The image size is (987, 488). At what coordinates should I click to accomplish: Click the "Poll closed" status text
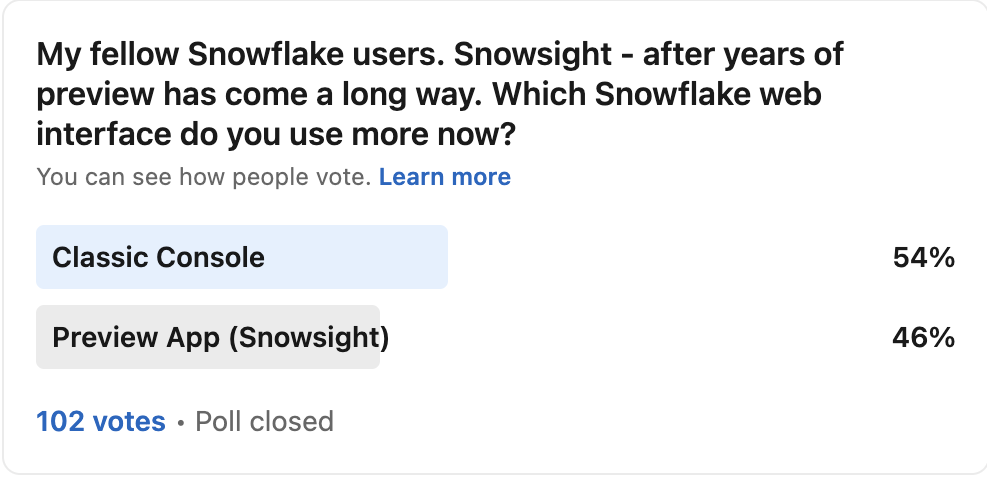coord(264,422)
